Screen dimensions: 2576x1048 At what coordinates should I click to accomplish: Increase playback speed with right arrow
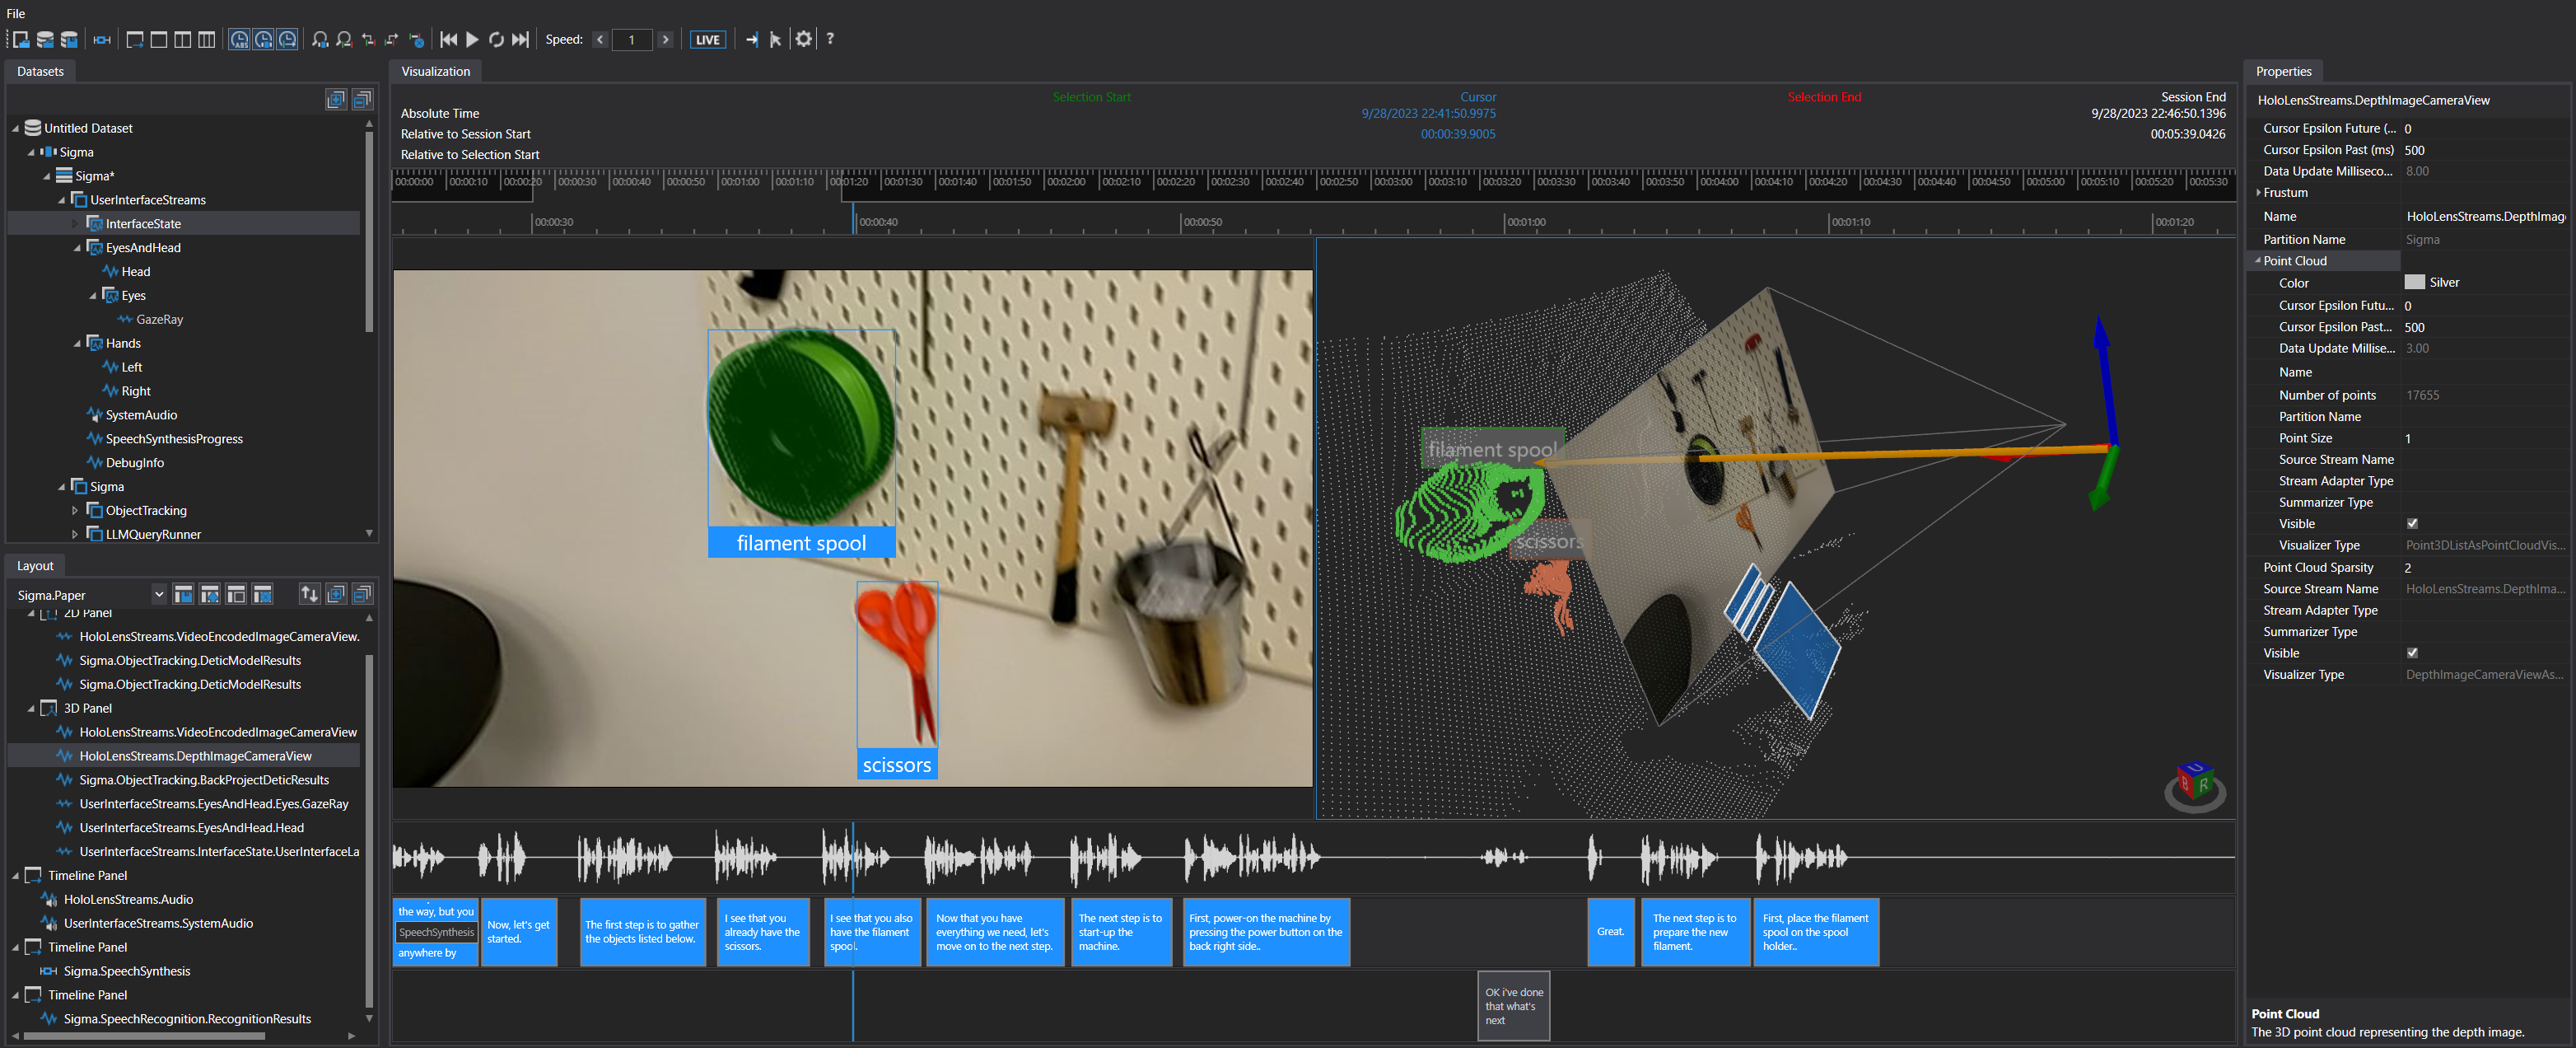click(x=665, y=40)
